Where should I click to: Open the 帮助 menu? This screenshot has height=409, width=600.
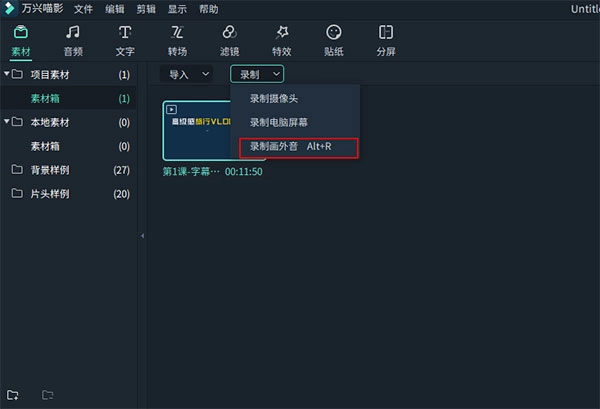tap(209, 9)
